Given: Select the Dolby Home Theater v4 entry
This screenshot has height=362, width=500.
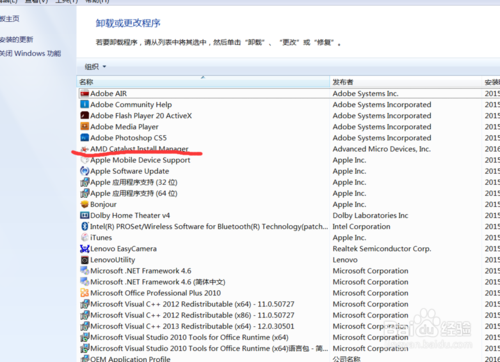Looking at the screenshot, I should 130,215.
